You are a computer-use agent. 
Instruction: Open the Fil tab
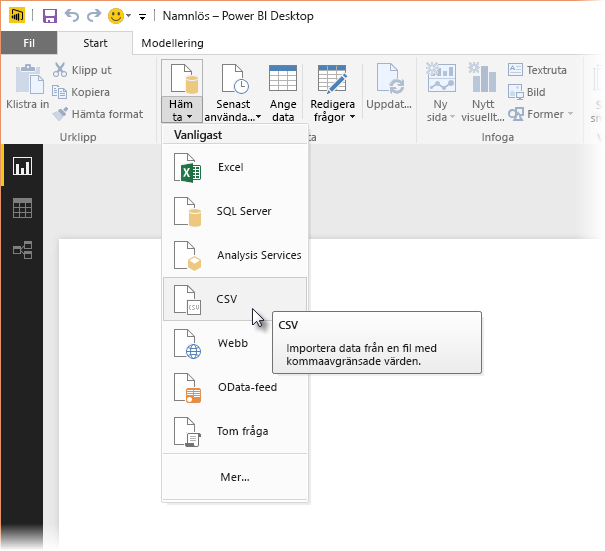coord(29,43)
